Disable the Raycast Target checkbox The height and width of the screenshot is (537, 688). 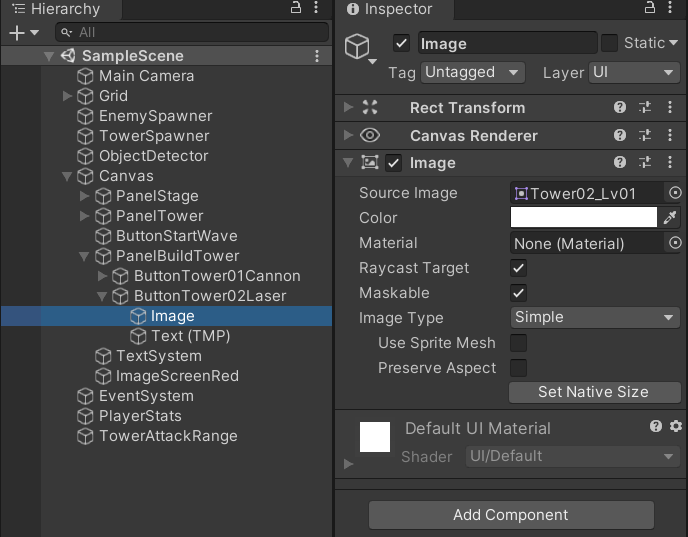click(x=519, y=268)
